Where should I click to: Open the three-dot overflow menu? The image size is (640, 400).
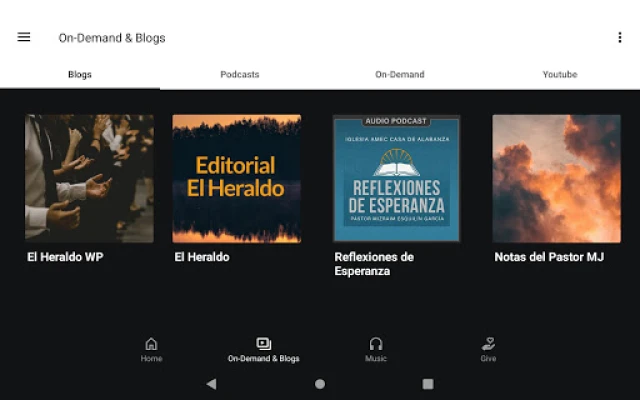[x=619, y=38]
